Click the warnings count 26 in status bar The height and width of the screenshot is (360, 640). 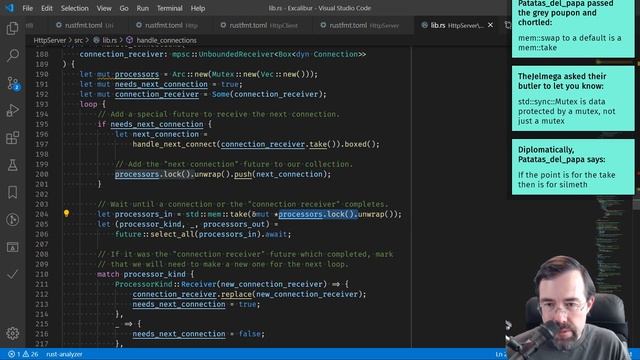pyautogui.click(x=31, y=354)
